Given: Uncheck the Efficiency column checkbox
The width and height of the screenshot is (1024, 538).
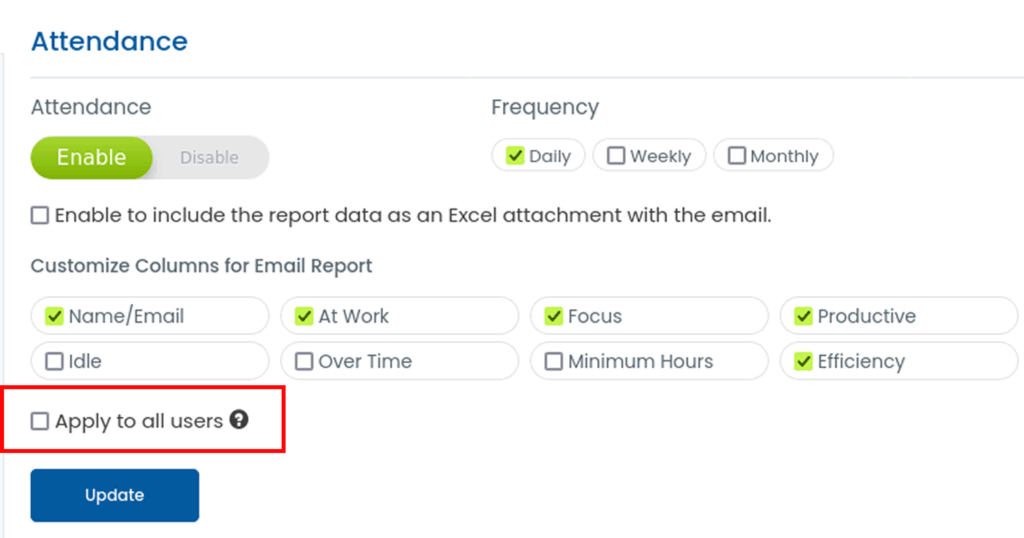Looking at the screenshot, I should (803, 361).
